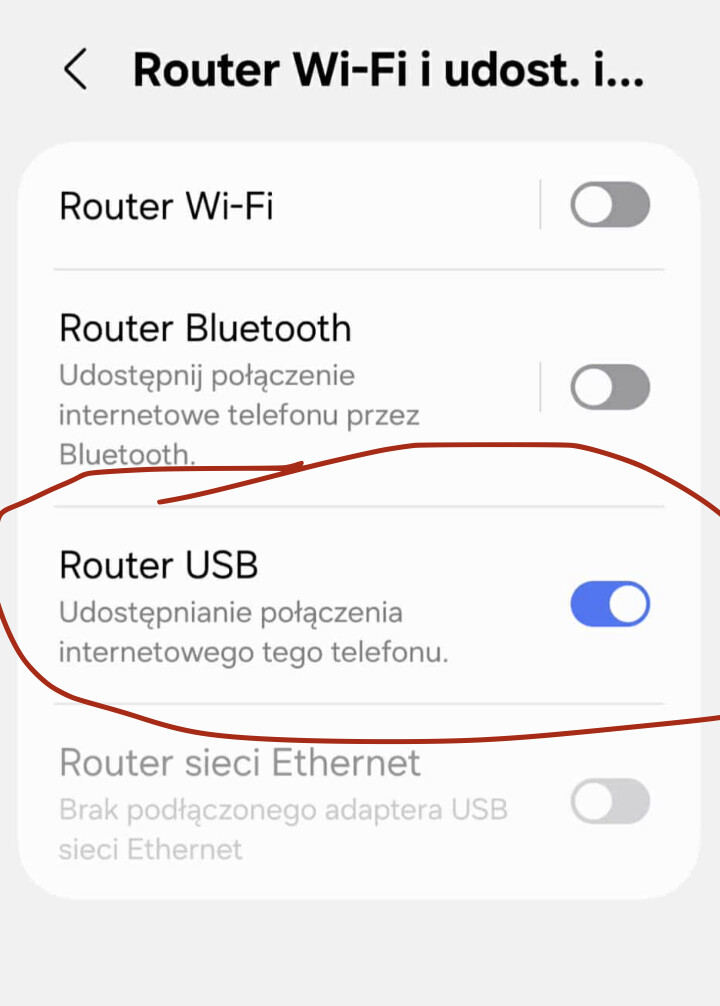This screenshot has height=1006, width=720.
Task: Click the white knob of the Wi-Fi switch
Action: [x=592, y=205]
